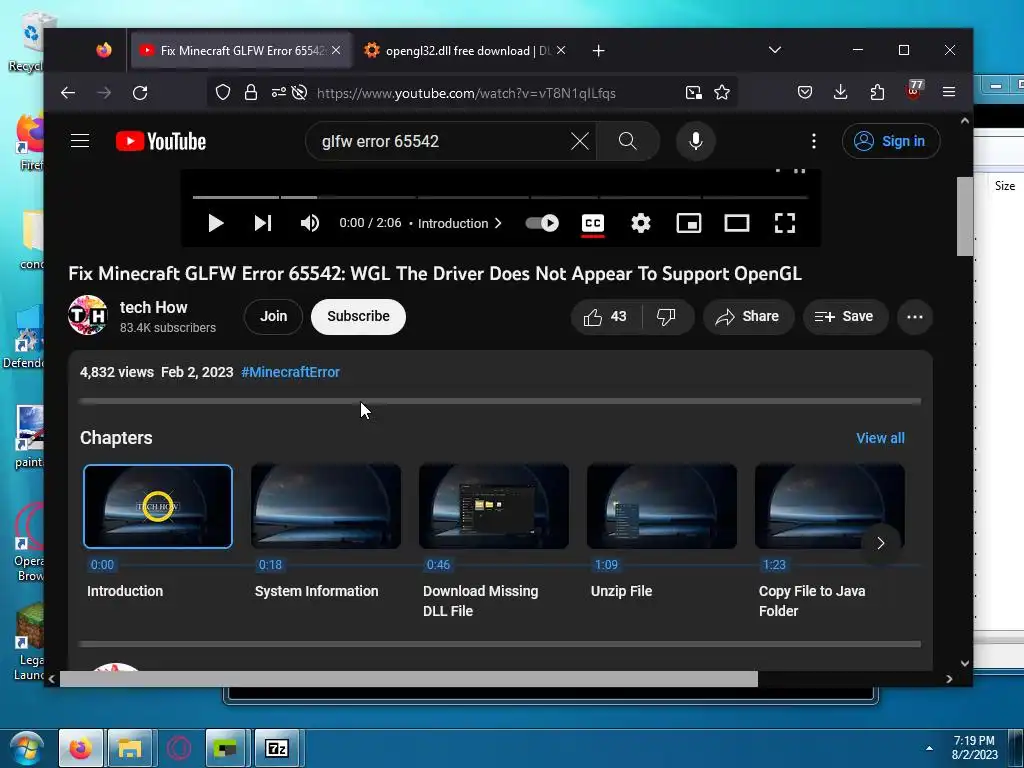Share the video
The image size is (1024, 768).
(x=748, y=317)
